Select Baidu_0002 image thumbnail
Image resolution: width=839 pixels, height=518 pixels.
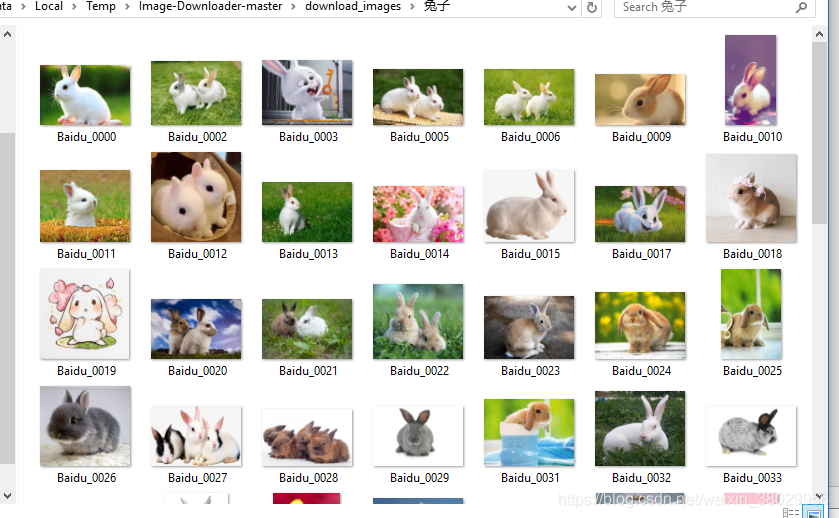[196, 93]
